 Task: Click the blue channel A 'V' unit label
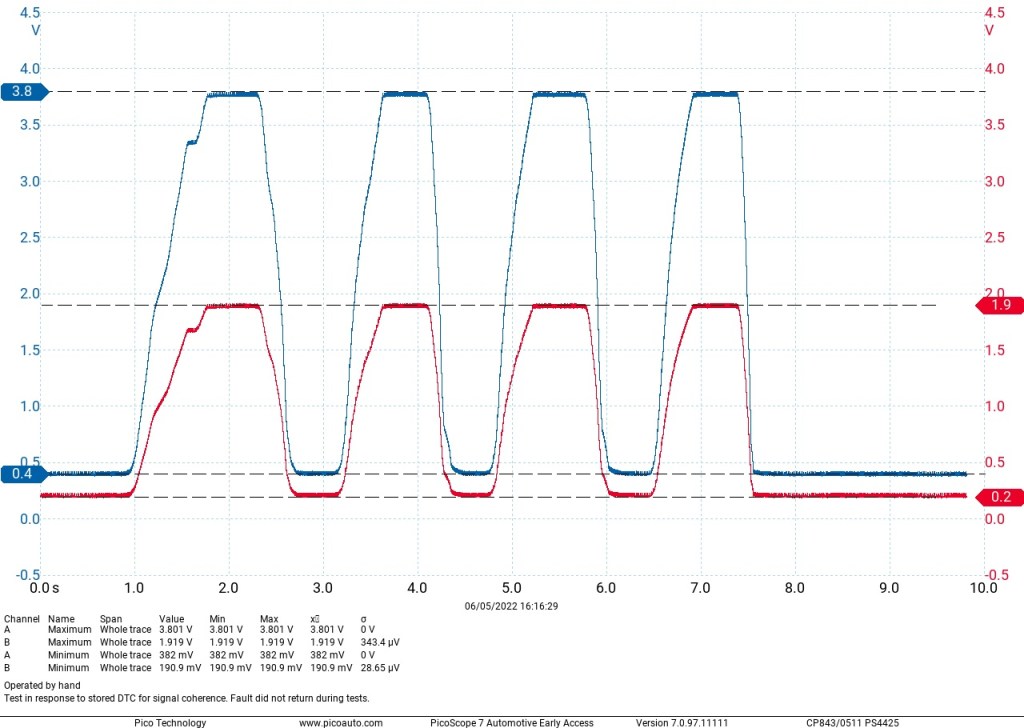coord(36,30)
